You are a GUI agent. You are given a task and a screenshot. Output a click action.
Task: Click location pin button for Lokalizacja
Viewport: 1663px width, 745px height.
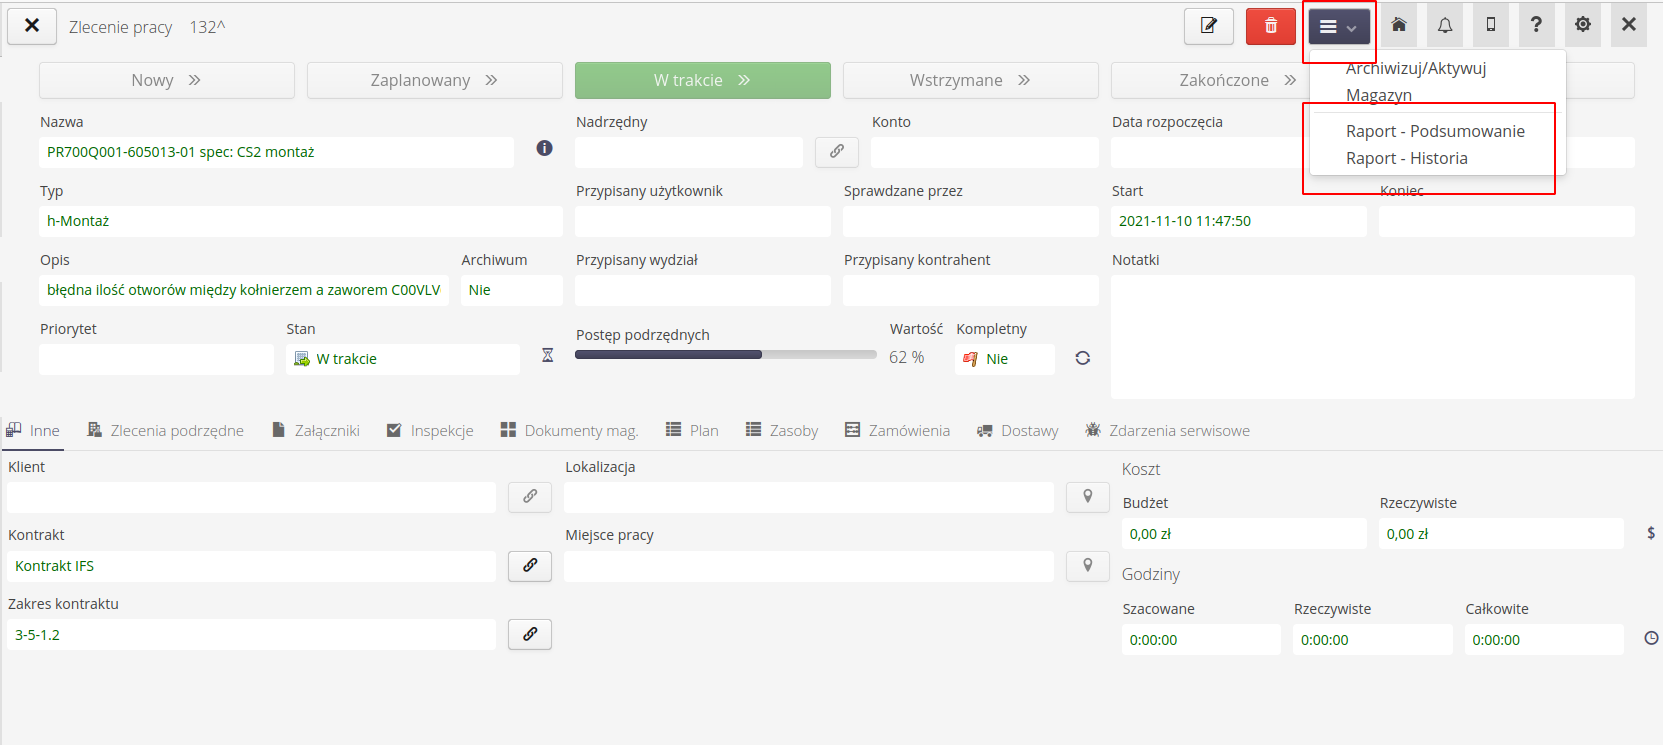[1087, 497]
